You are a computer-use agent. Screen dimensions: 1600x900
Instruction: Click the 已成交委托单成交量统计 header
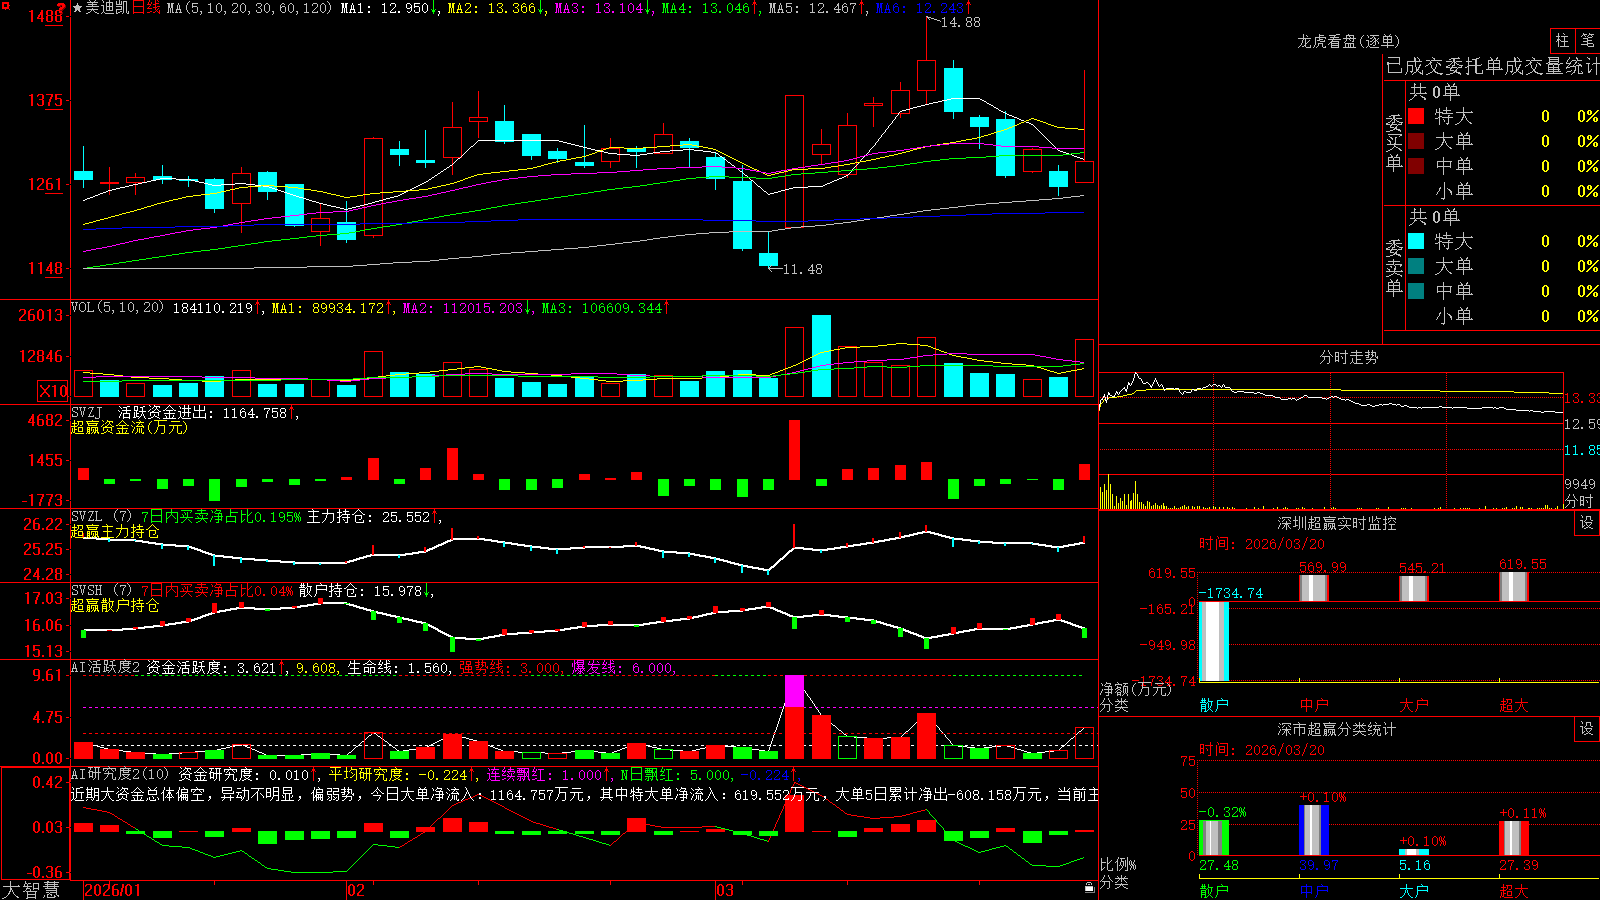pyautogui.click(x=1492, y=66)
